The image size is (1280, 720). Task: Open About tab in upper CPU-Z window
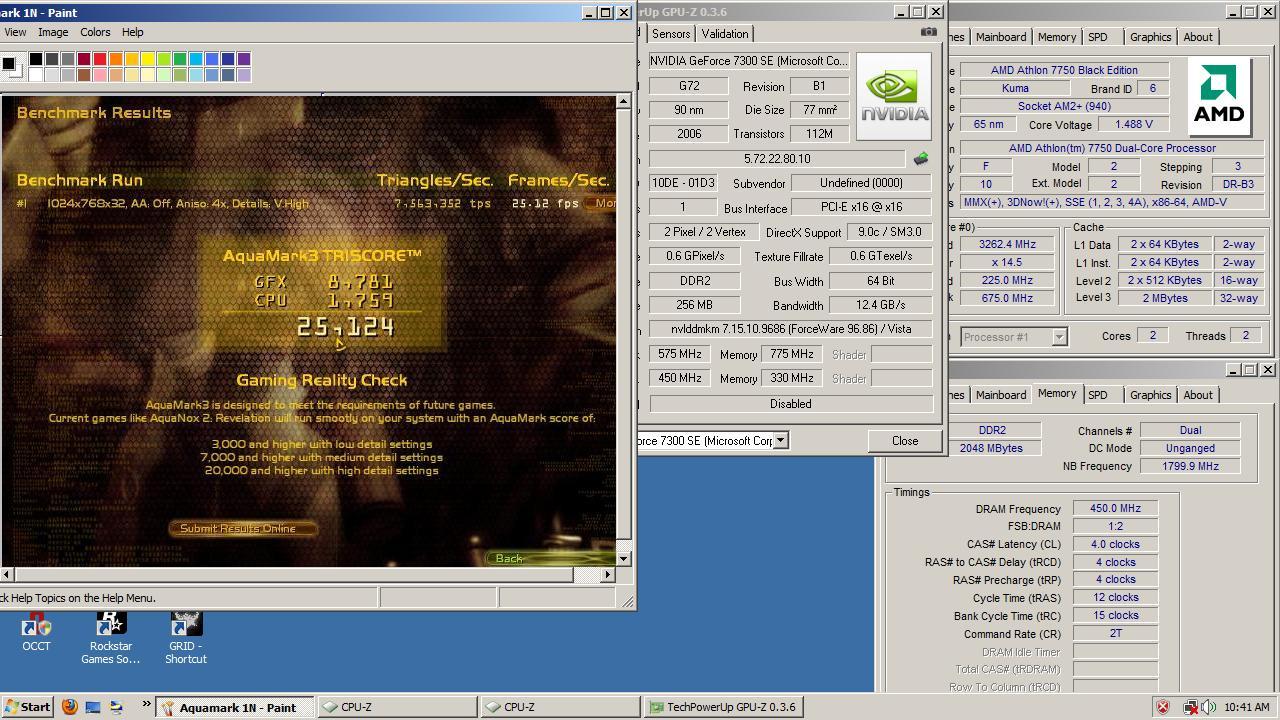1198,37
